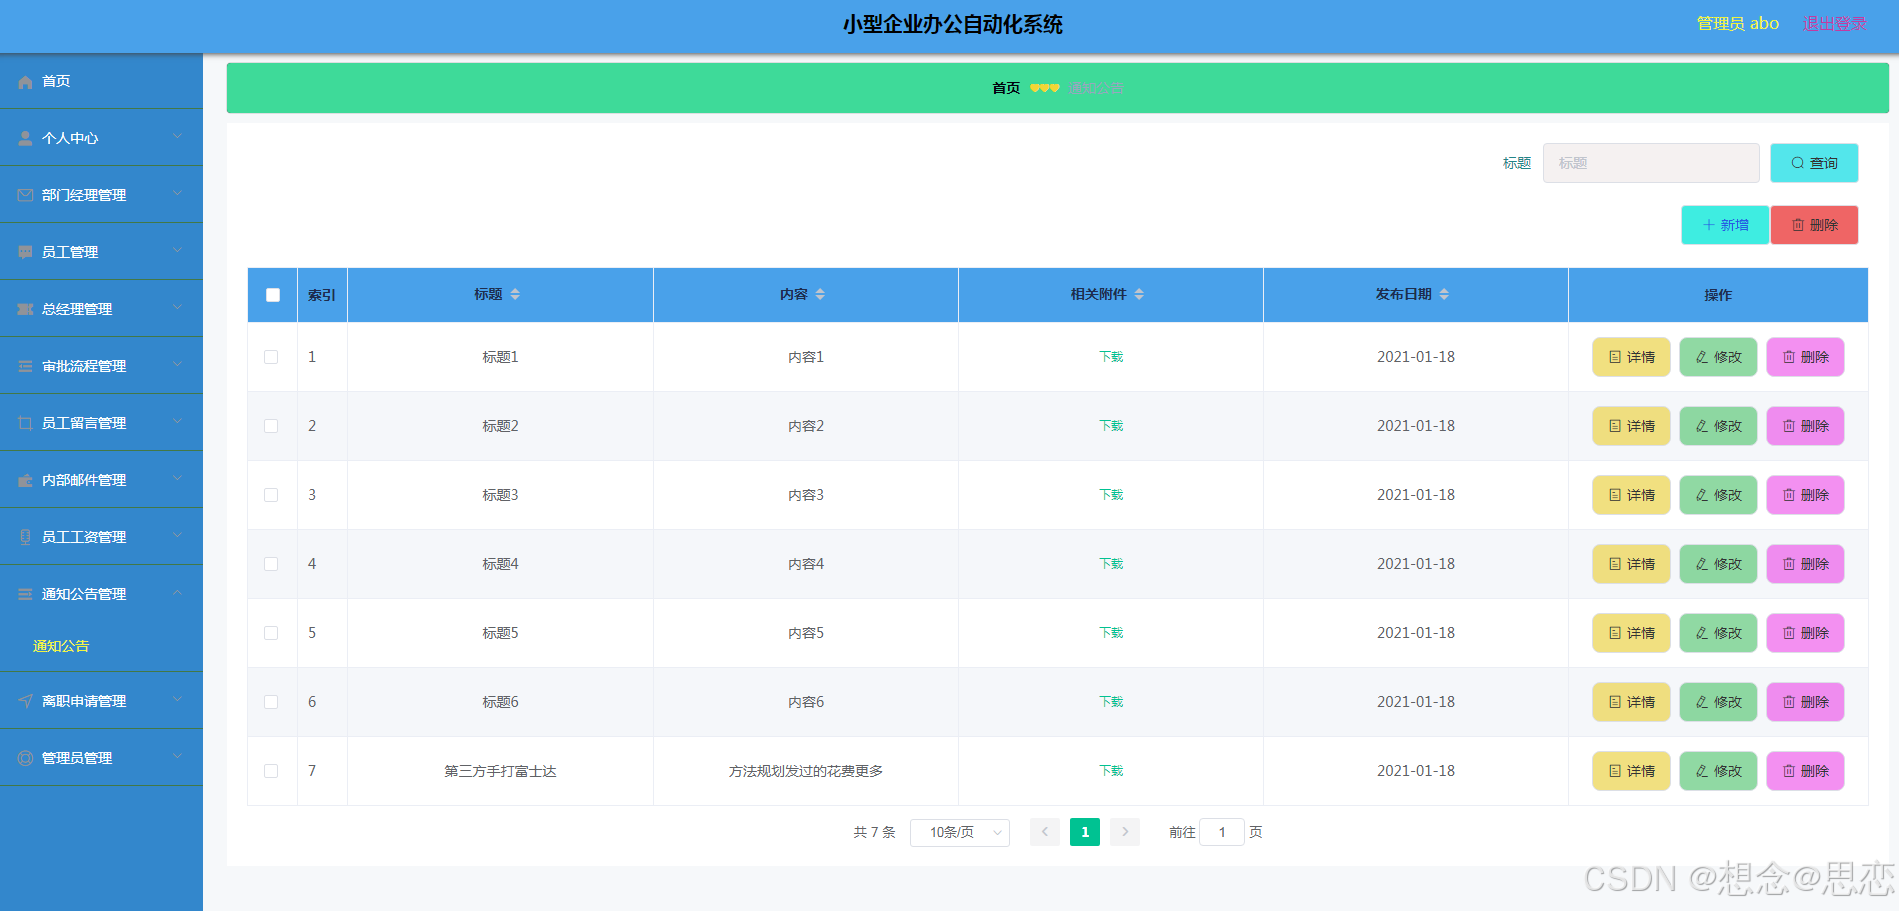Go to the next page arrow
The height and width of the screenshot is (911, 1899).
click(x=1125, y=832)
